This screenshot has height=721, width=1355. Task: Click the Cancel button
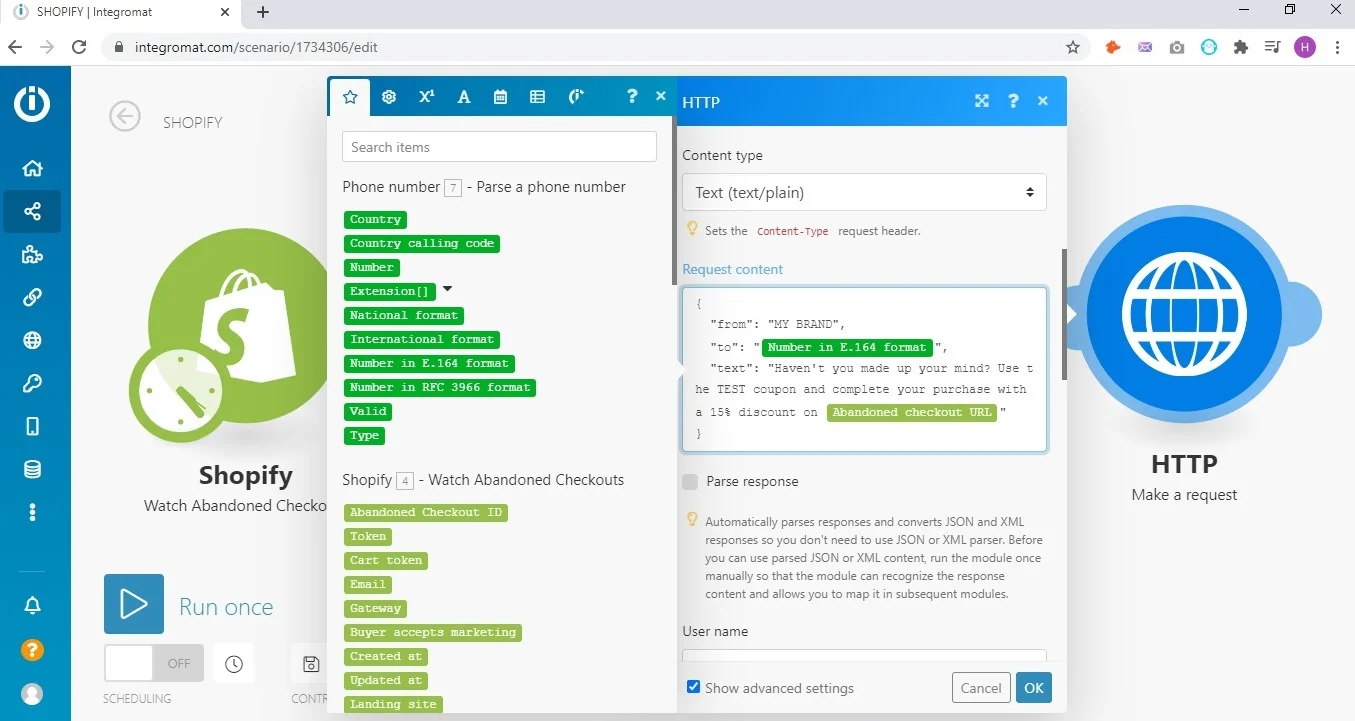click(981, 687)
